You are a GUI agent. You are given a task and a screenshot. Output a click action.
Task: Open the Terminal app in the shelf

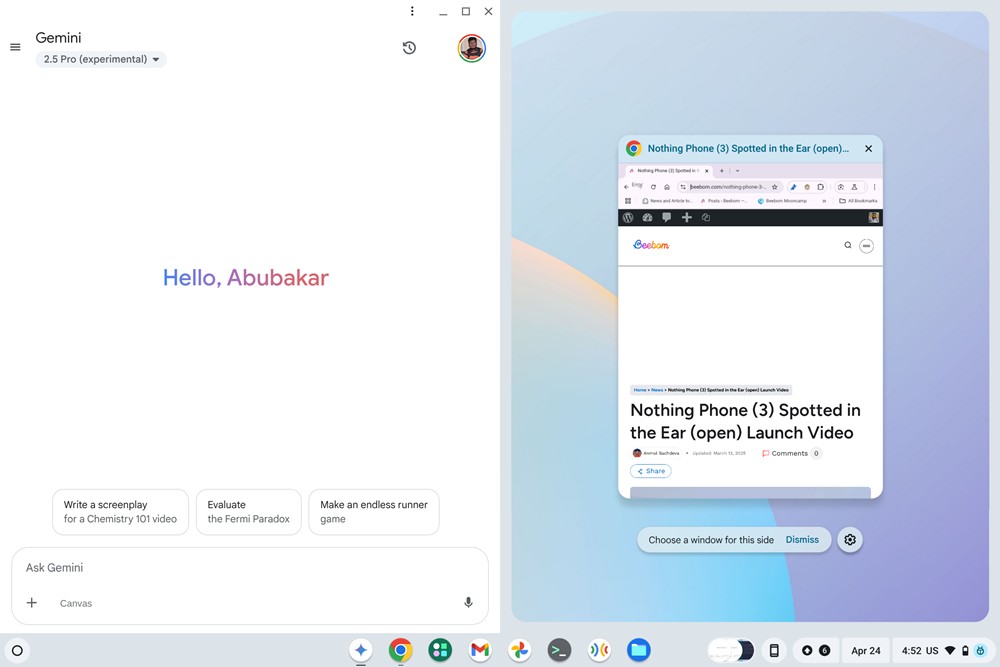coord(559,650)
